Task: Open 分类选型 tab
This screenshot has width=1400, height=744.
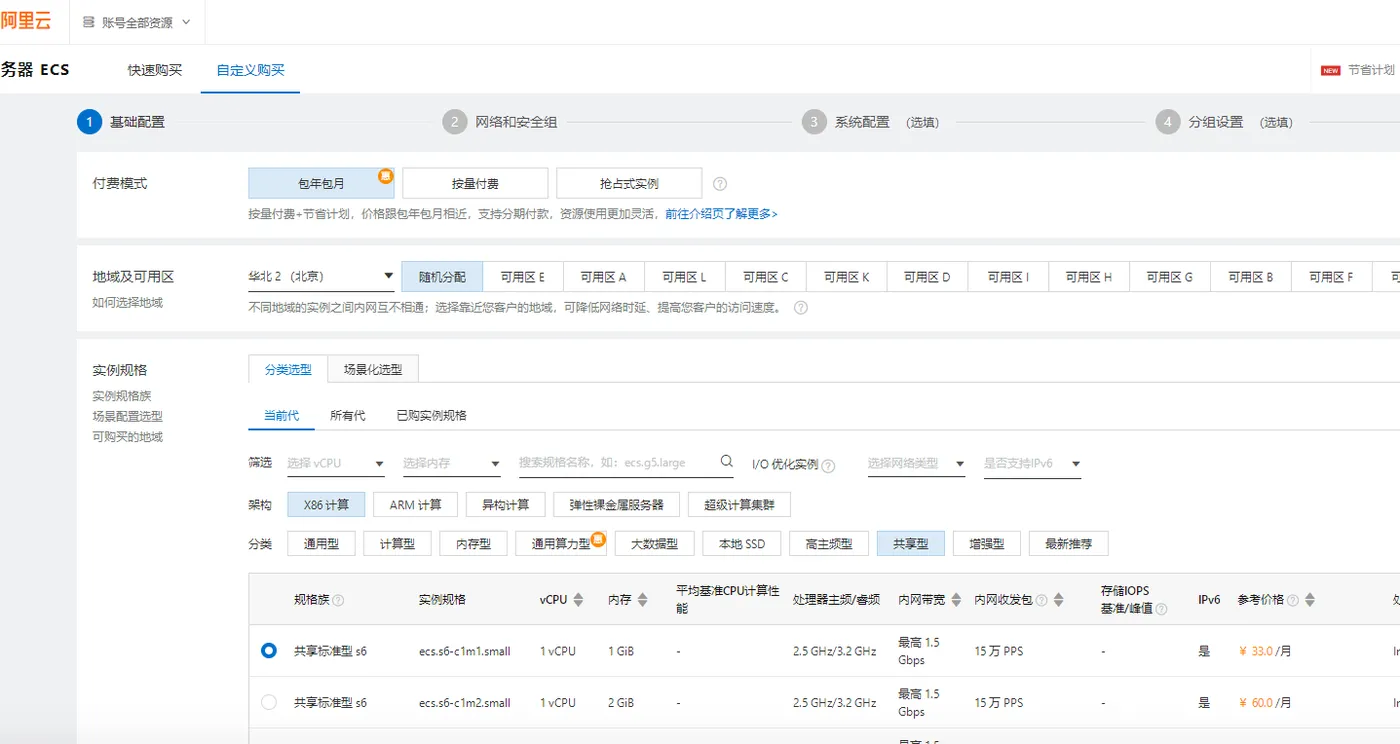Action: pos(288,369)
